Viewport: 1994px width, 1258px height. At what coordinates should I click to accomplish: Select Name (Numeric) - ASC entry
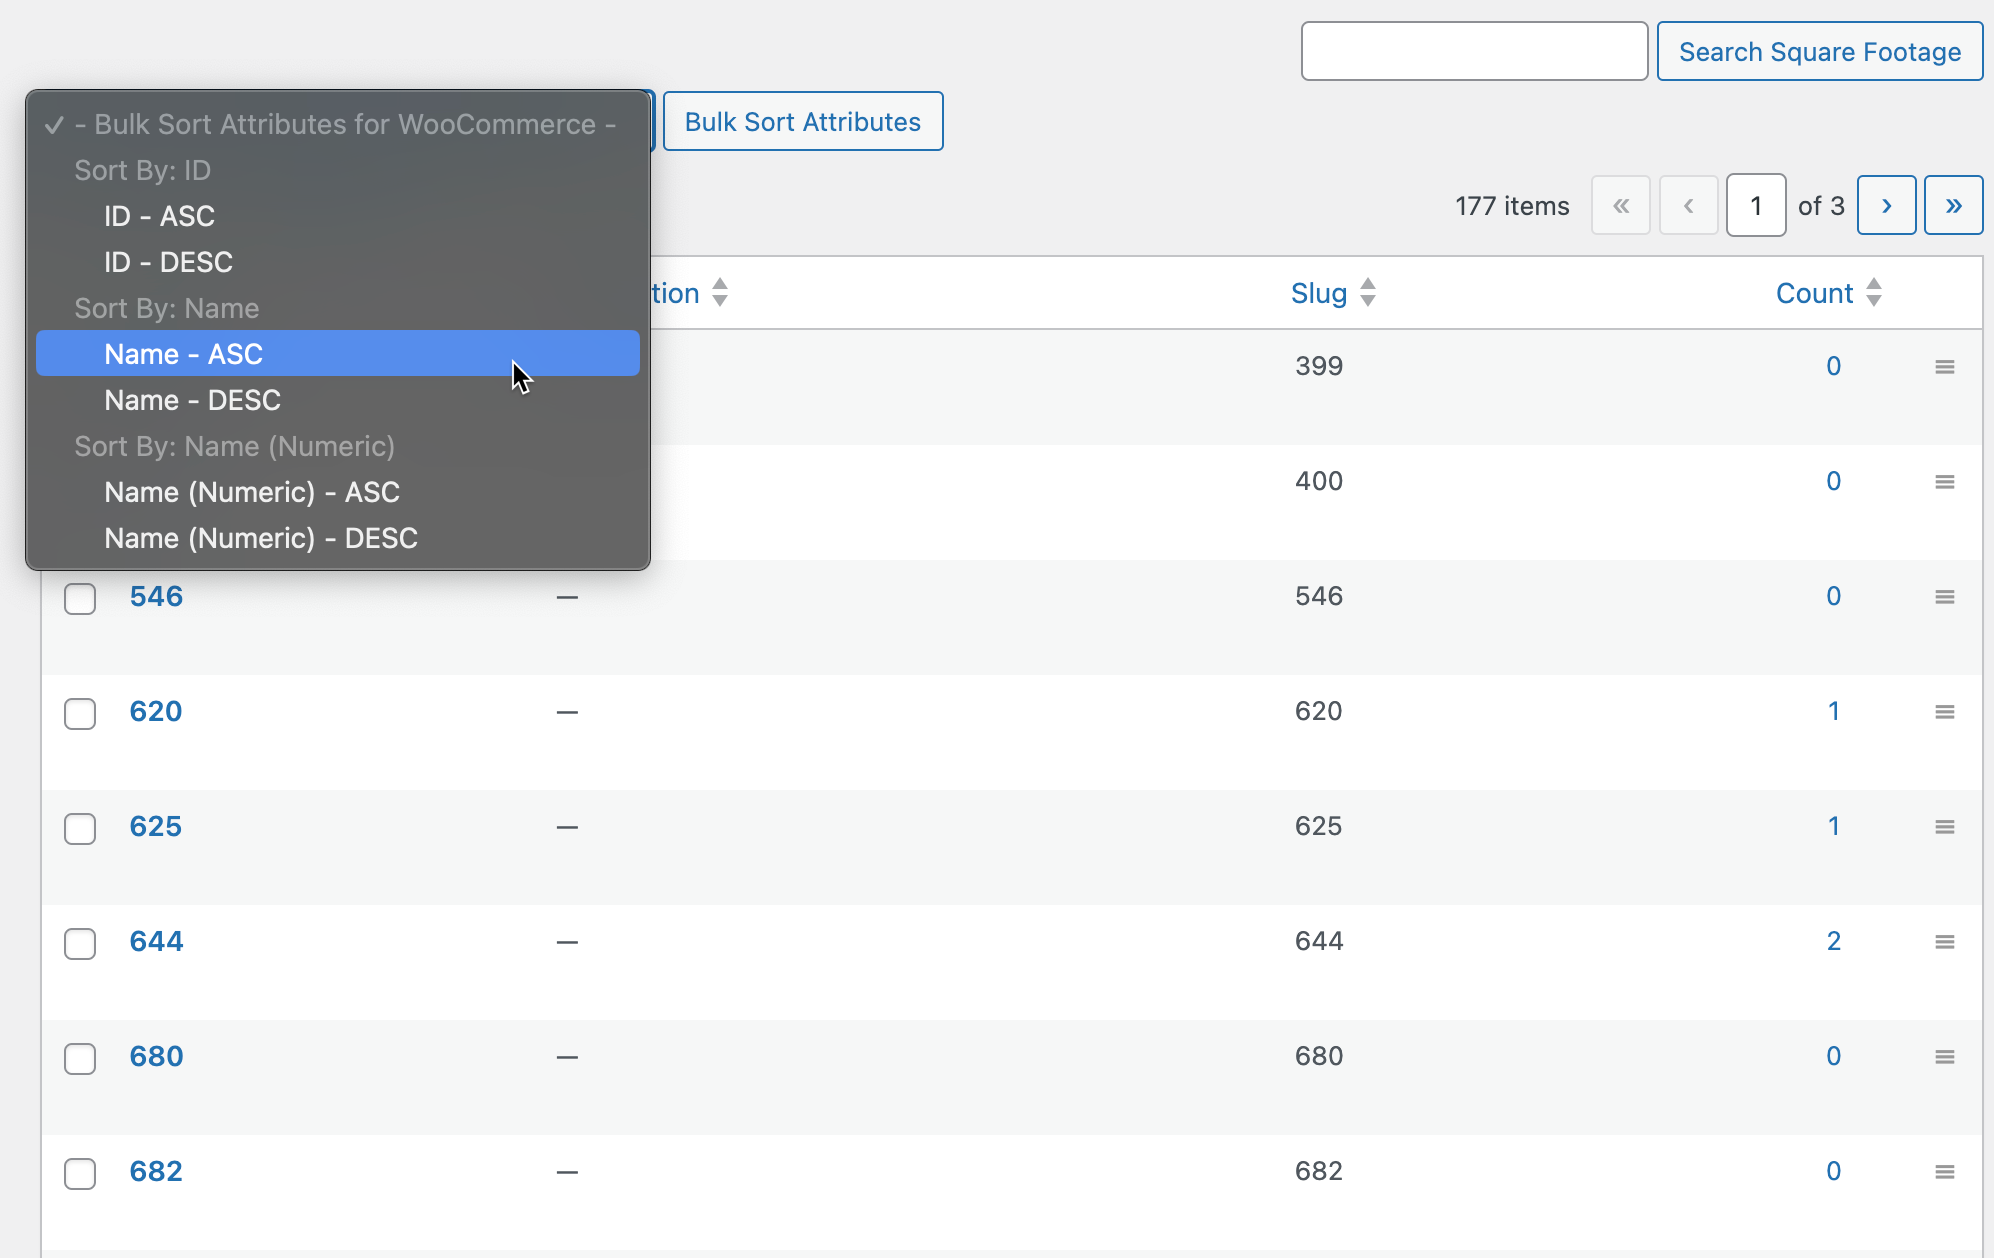252,492
